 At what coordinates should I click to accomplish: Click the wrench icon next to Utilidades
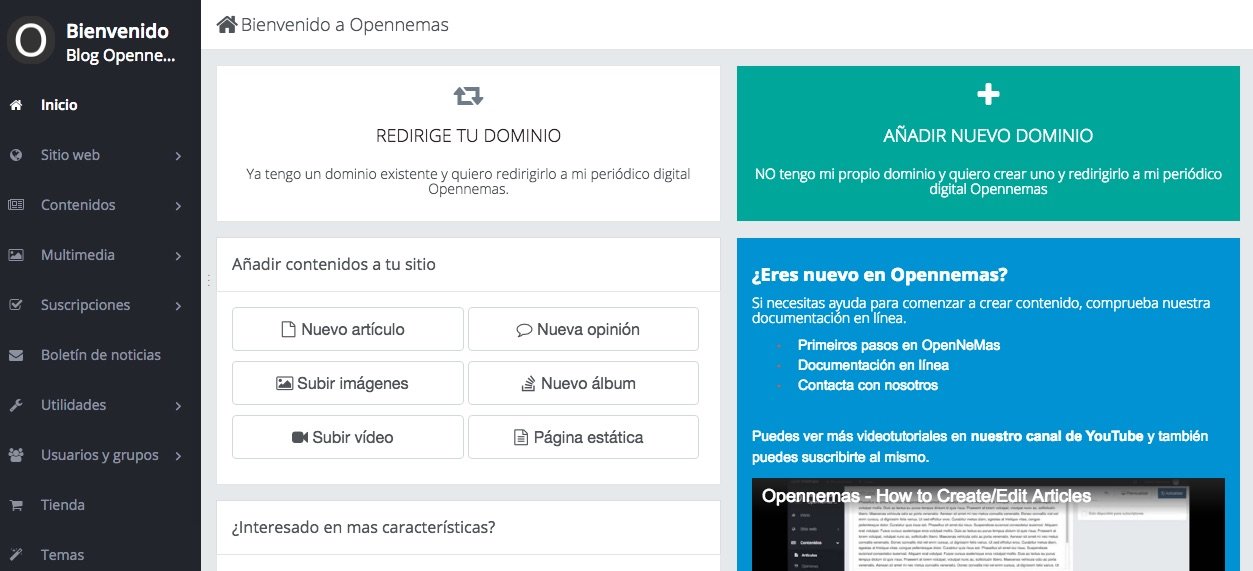(16, 405)
